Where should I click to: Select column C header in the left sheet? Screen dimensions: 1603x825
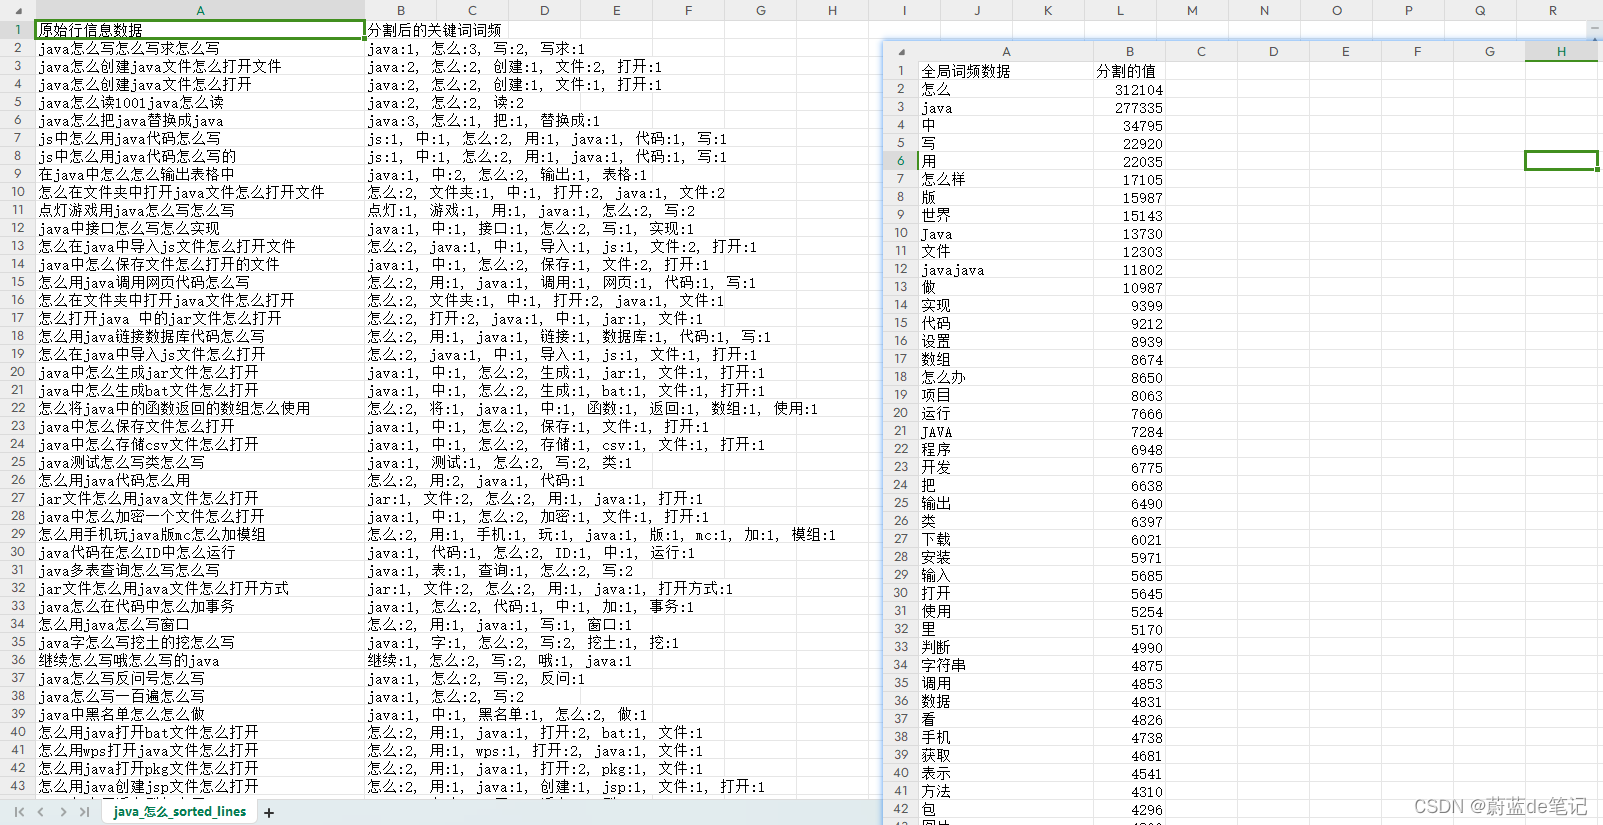point(473,10)
